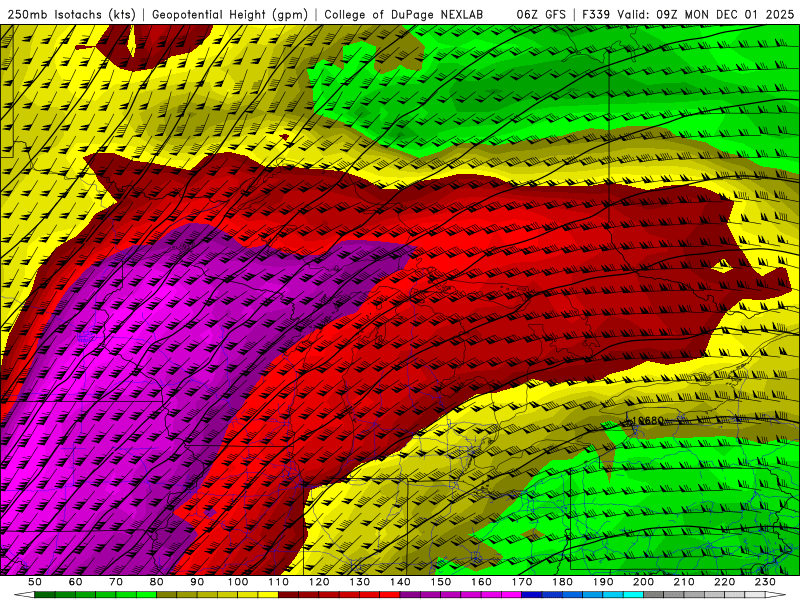This screenshot has width=800, height=600.
Task: Pick the bright red swatch ending at 140 kts
Action: click(x=390, y=595)
